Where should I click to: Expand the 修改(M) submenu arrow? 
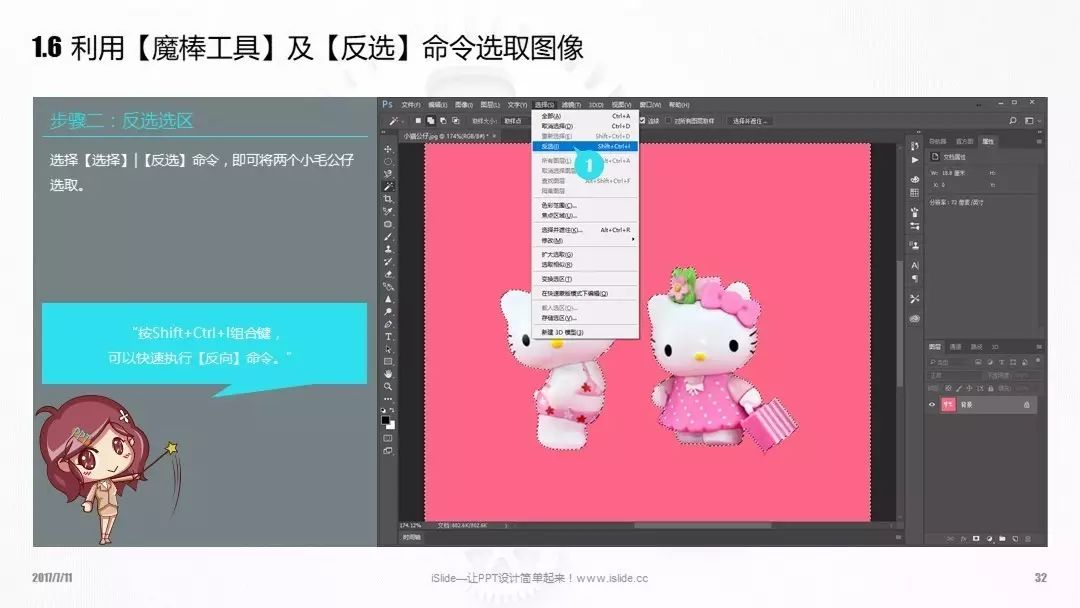(x=633, y=240)
